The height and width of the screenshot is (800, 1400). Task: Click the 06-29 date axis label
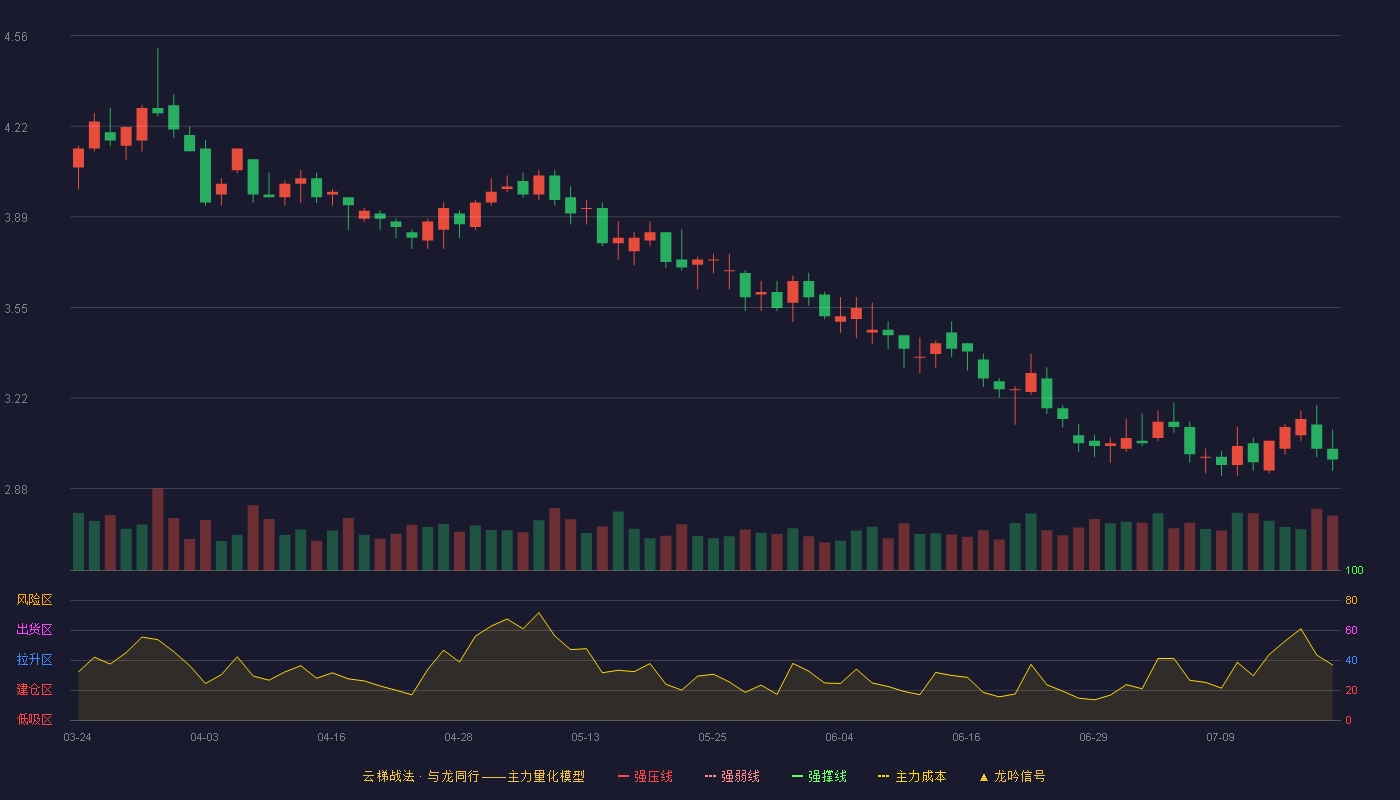click(1093, 737)
